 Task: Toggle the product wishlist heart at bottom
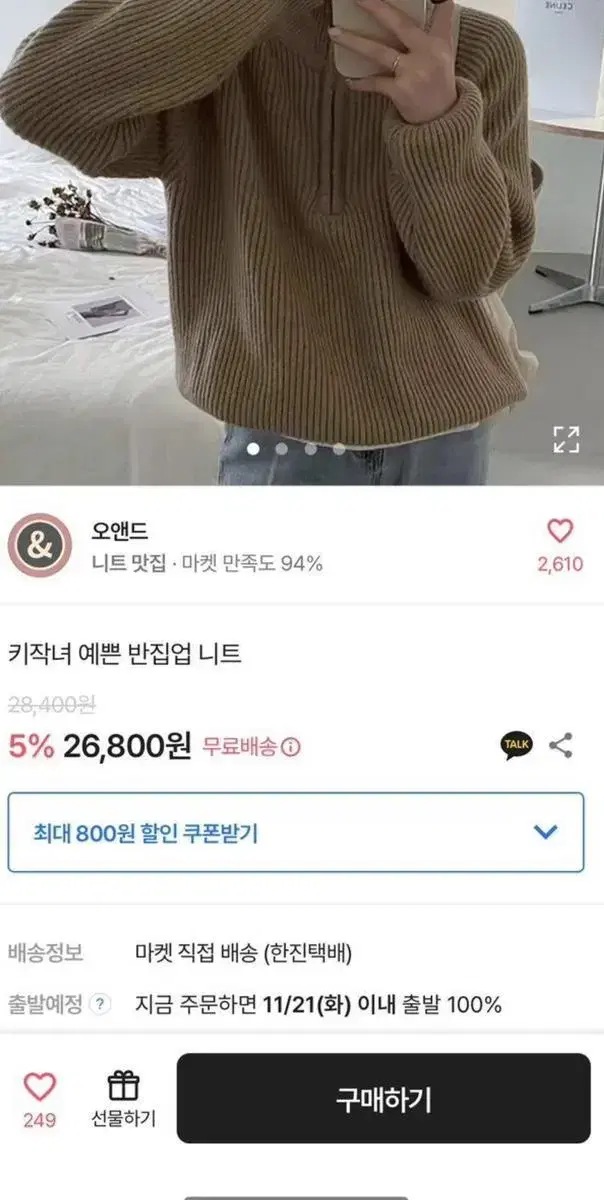pyautogui.click(x=40, y=1087)
